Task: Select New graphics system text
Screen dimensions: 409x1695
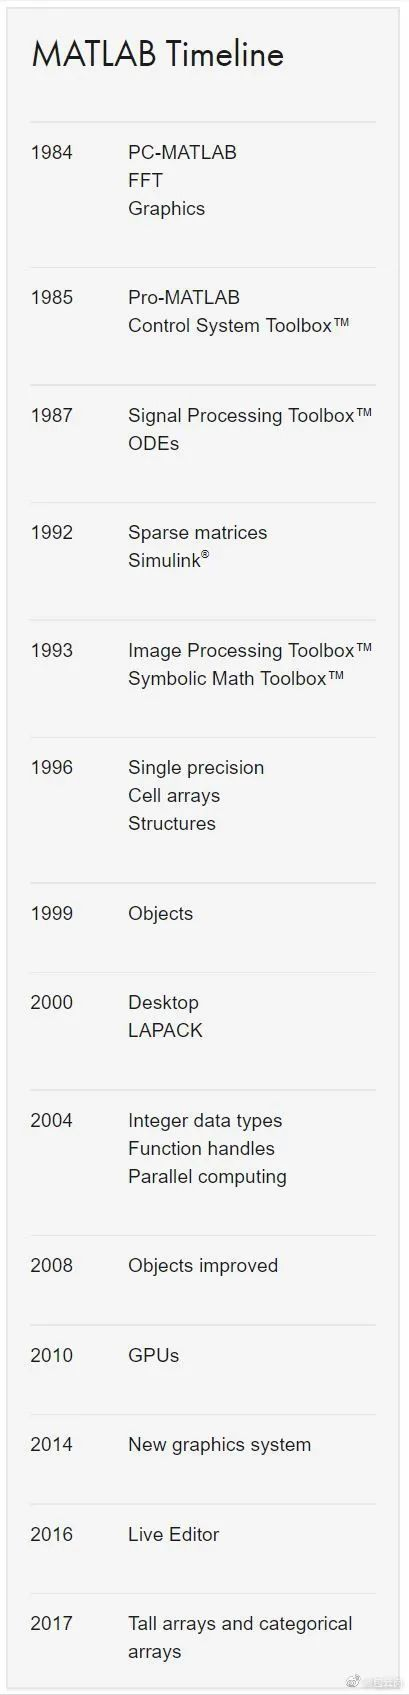Action: click(x=219, y=1445)
